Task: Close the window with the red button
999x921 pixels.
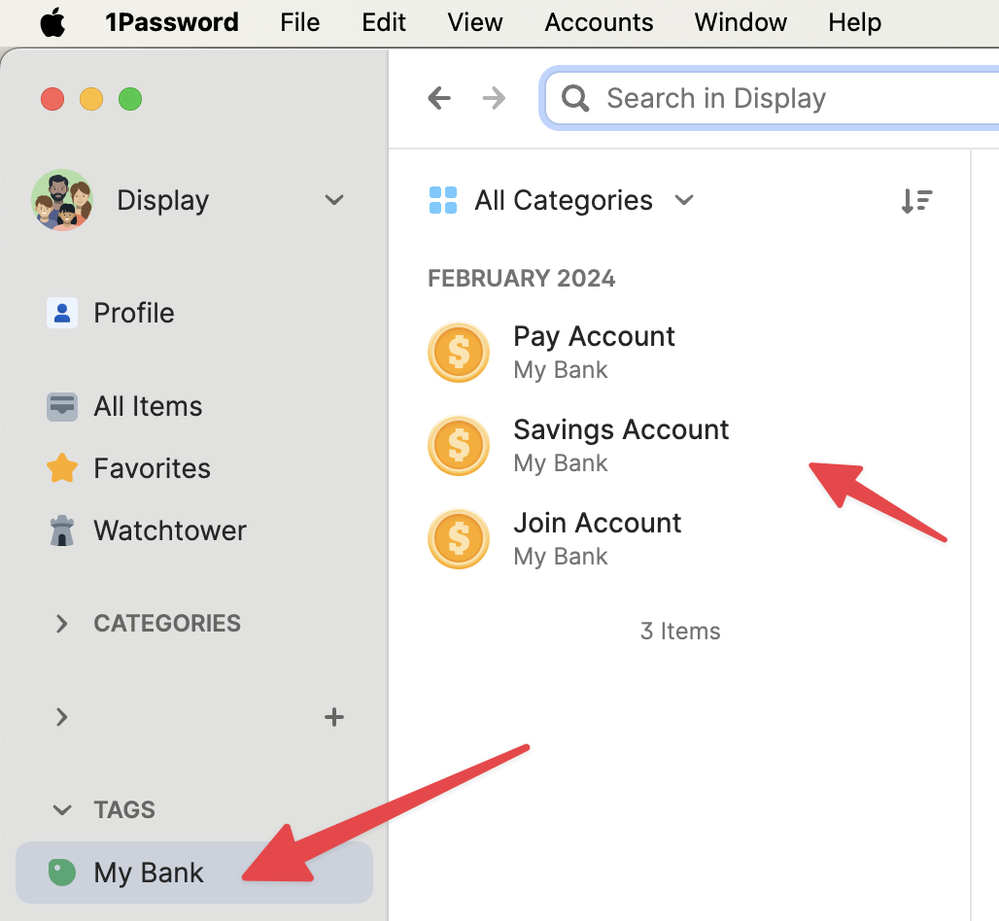Action: click(52, 99)
